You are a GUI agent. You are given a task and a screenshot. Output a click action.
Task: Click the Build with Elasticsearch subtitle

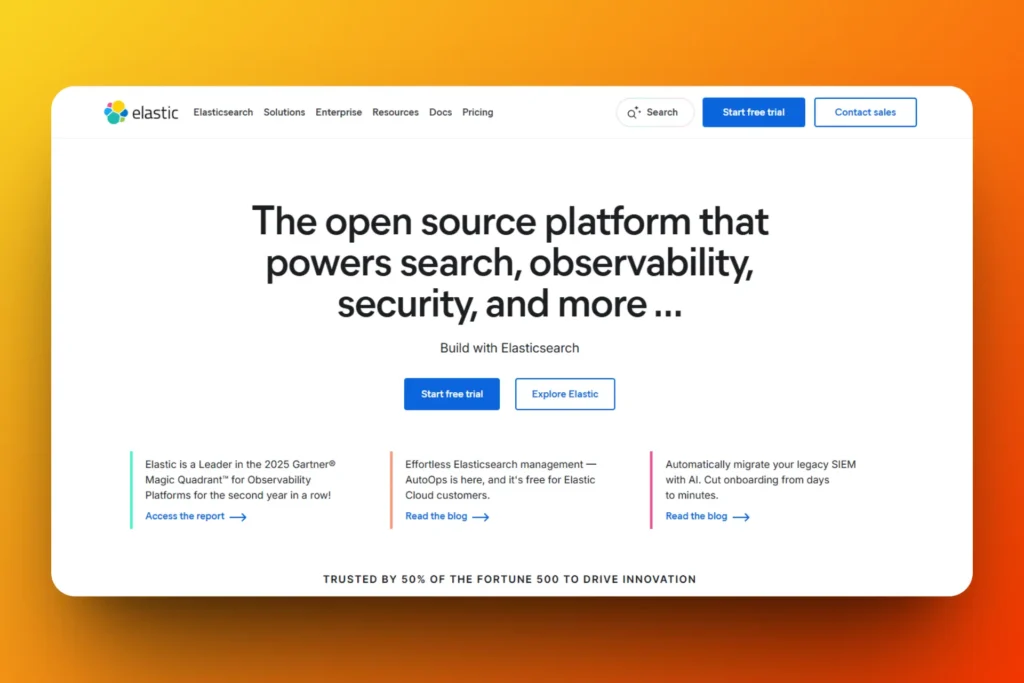(509, 348)
